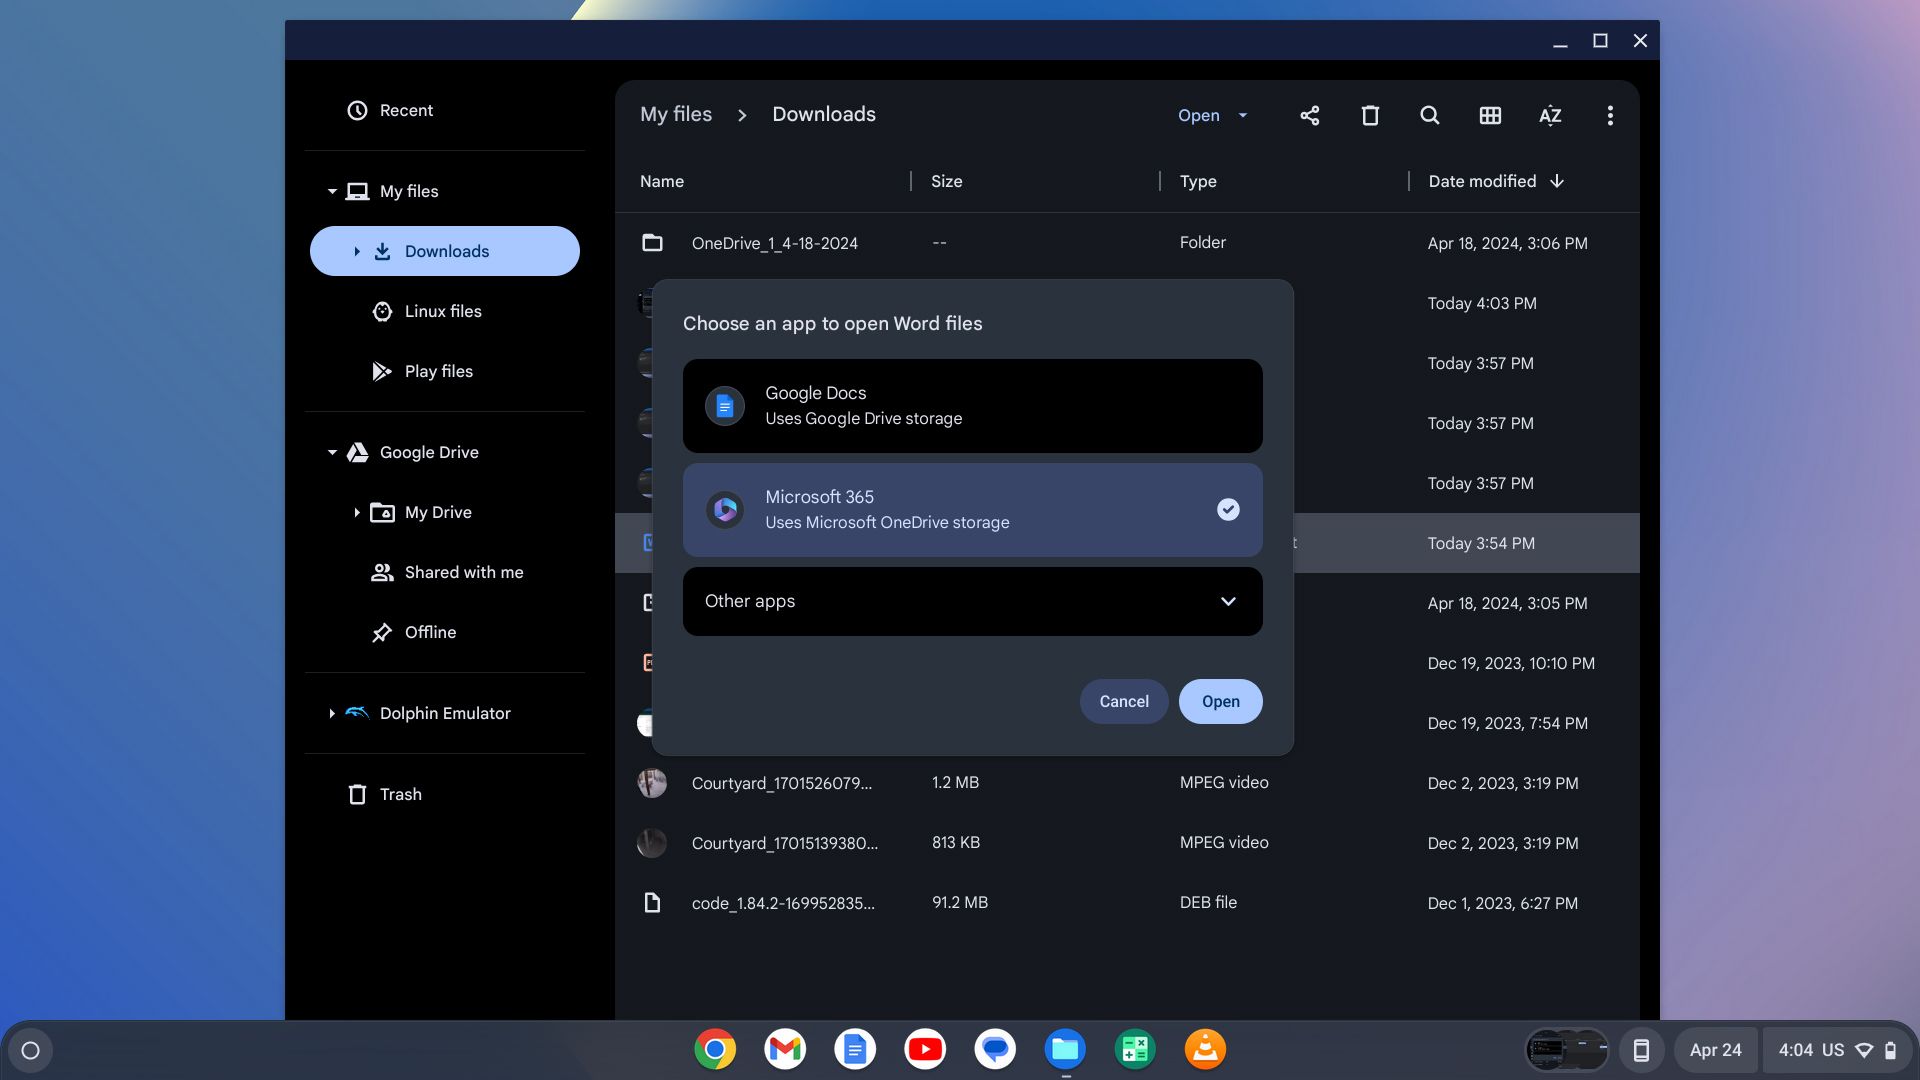Open Chrome from the shelf
This screenshot has height=1080, width=1920.
[715, 1049]
